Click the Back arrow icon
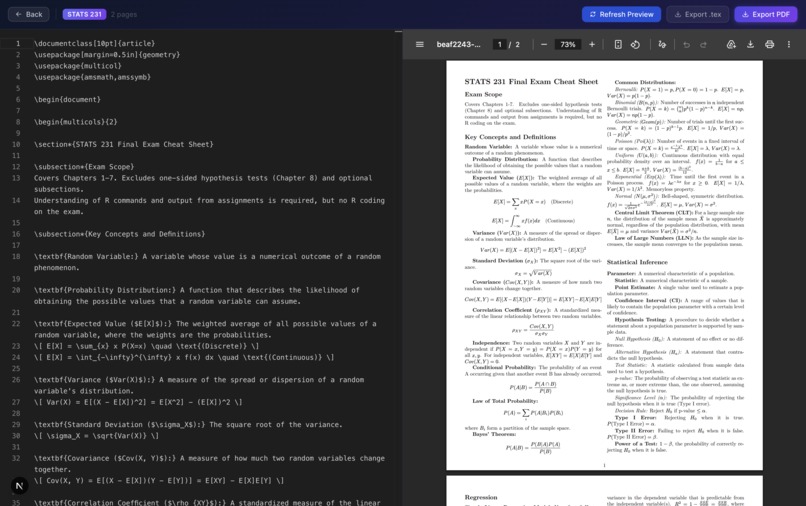Screen dimensions: 806x506 tap(19, 14)
